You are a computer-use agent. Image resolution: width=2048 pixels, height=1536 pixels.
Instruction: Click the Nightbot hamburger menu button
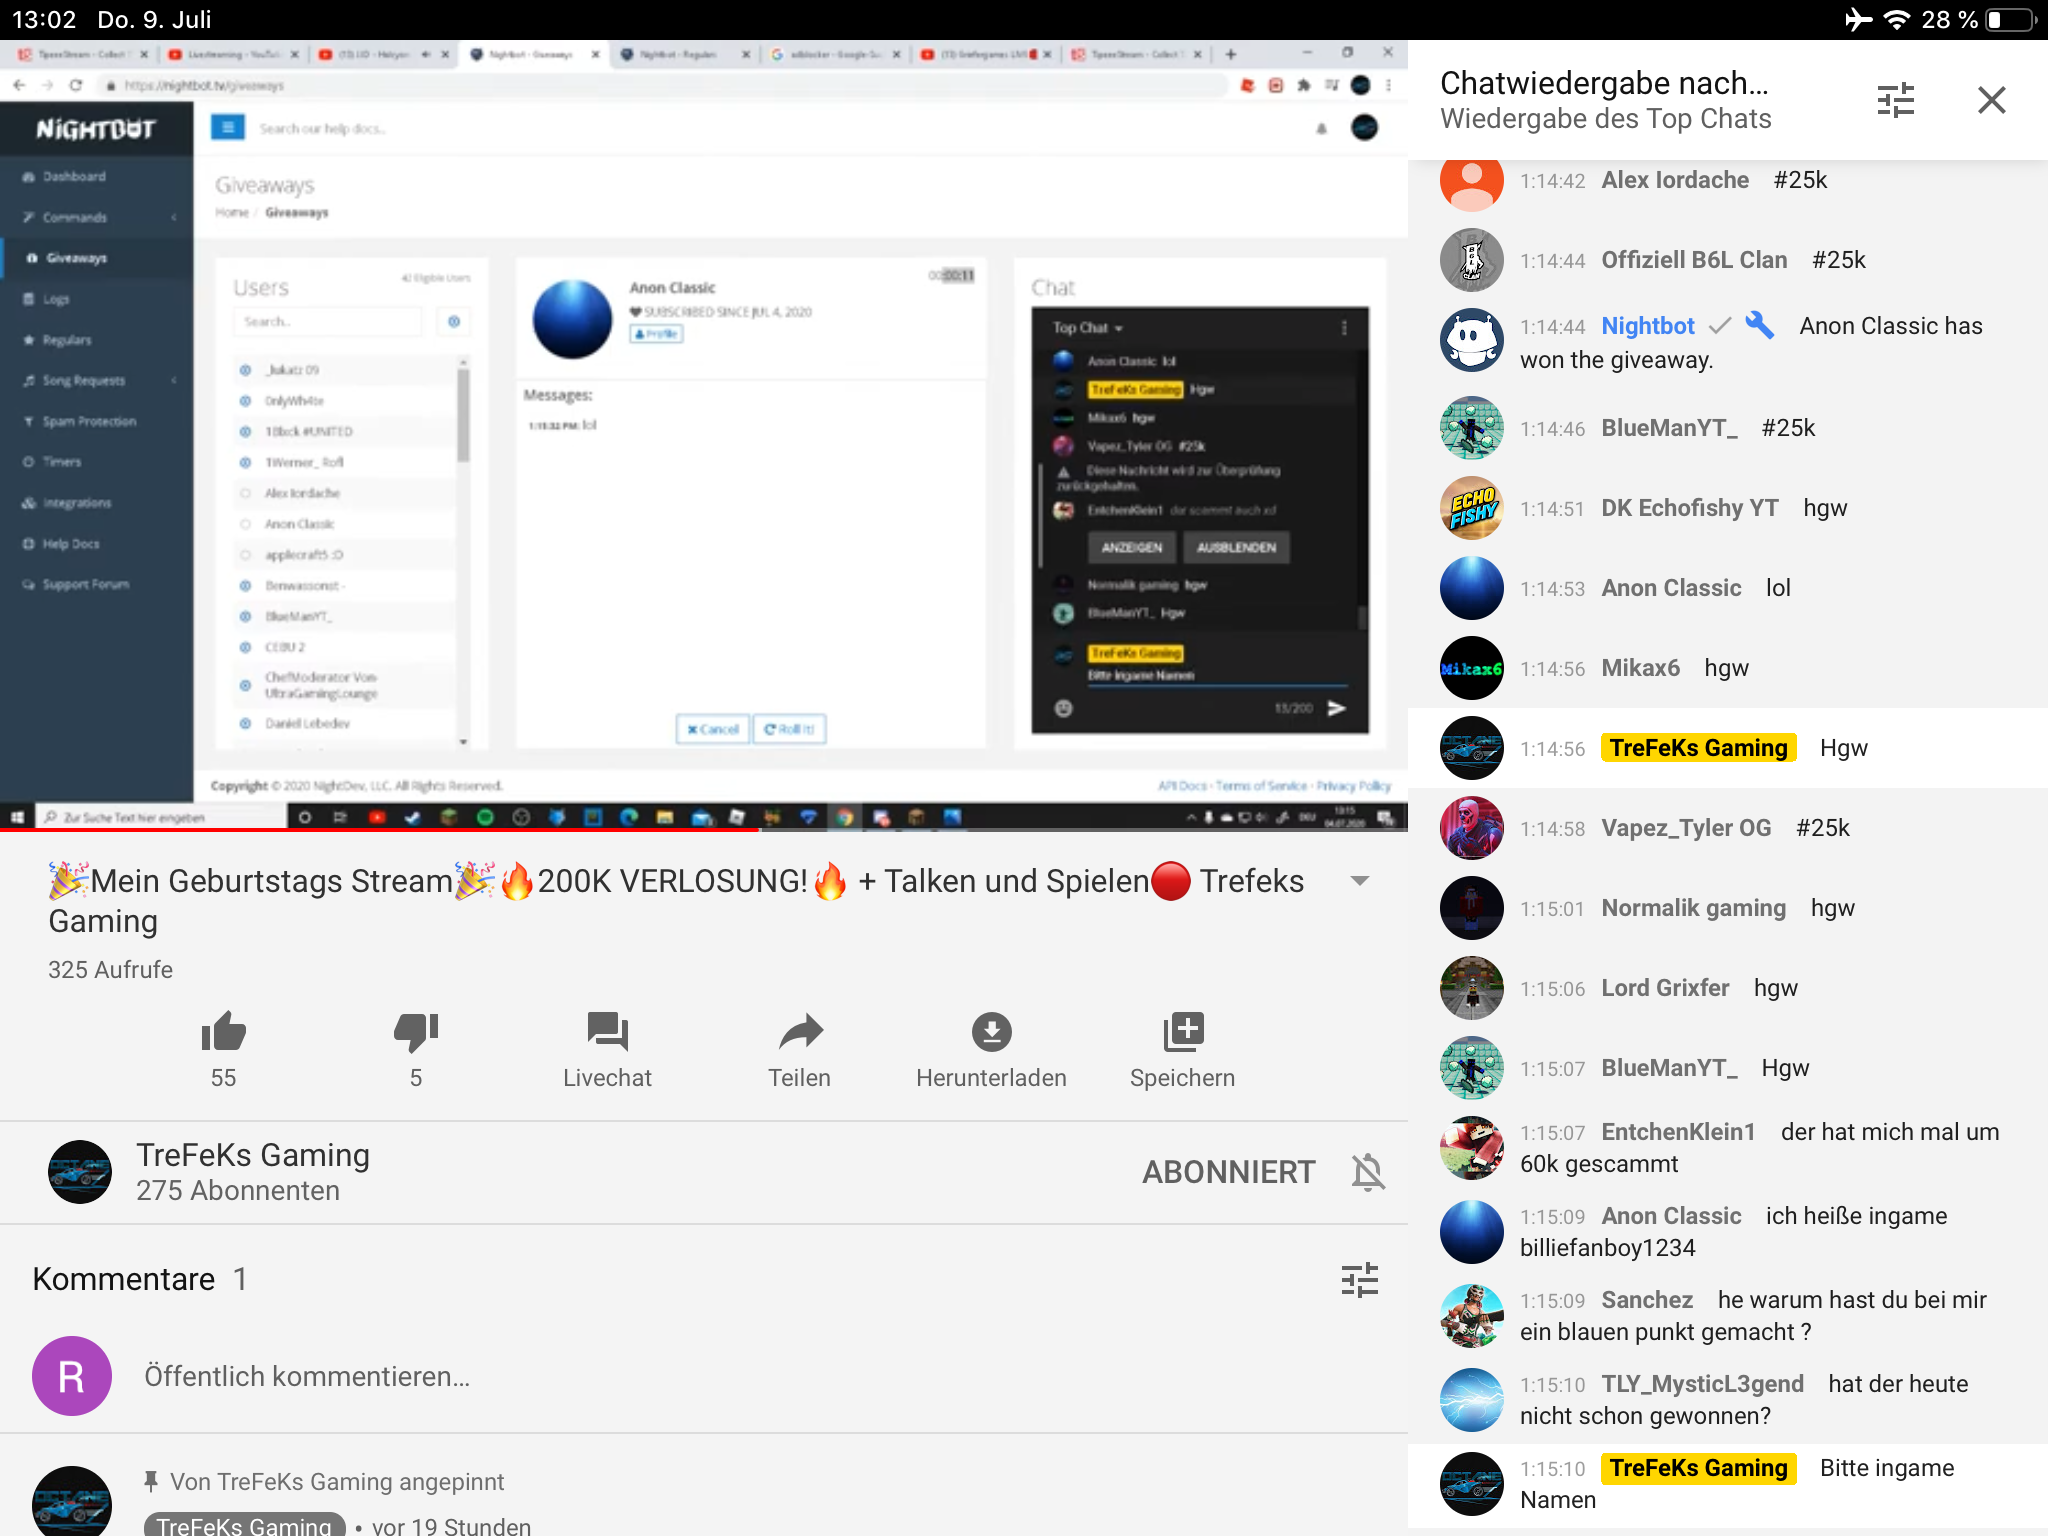click(x=227, y=127)
